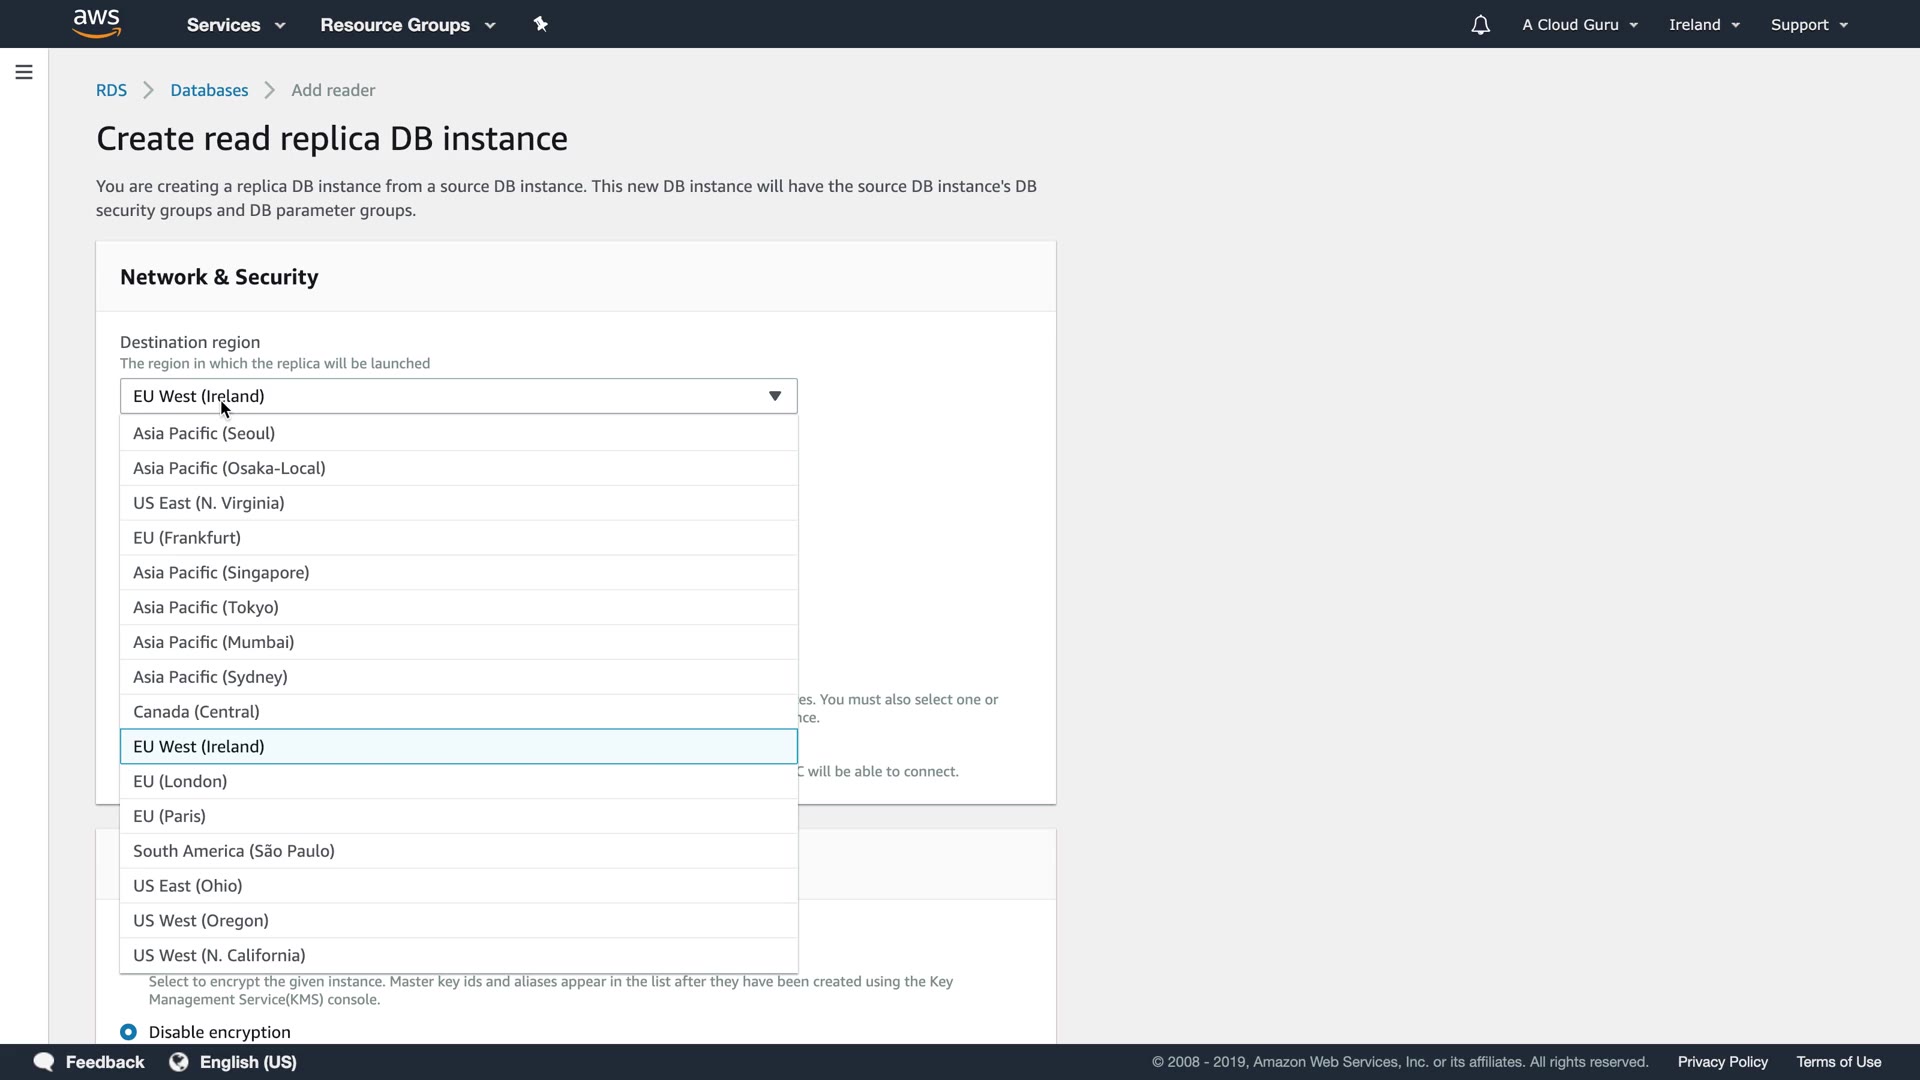Expand the Ireland region selector

click(1704, 25)
